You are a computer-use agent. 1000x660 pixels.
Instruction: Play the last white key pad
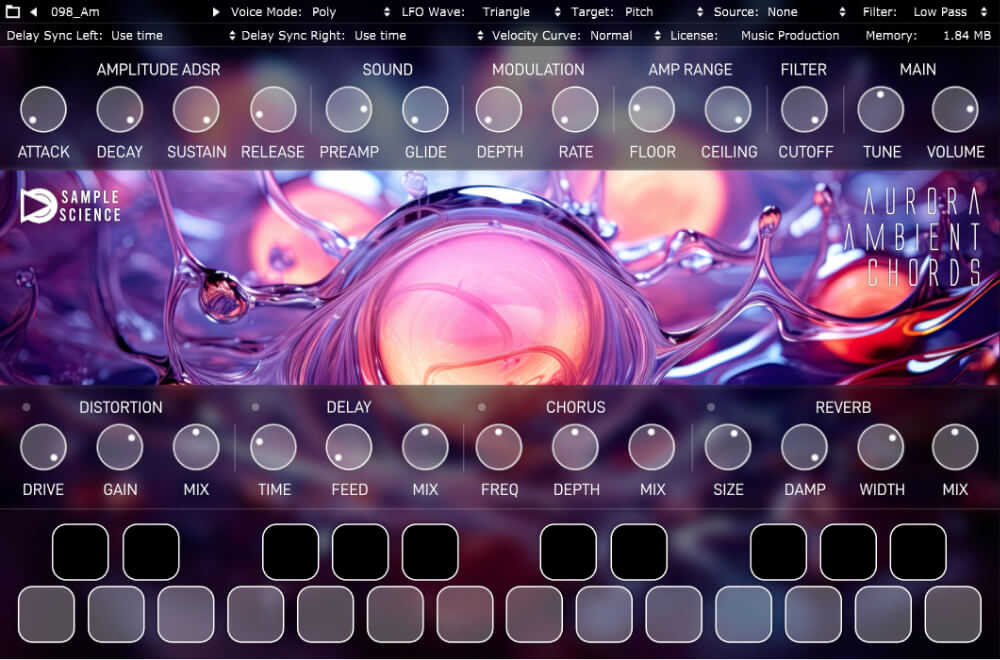click(x=953, y=615)
